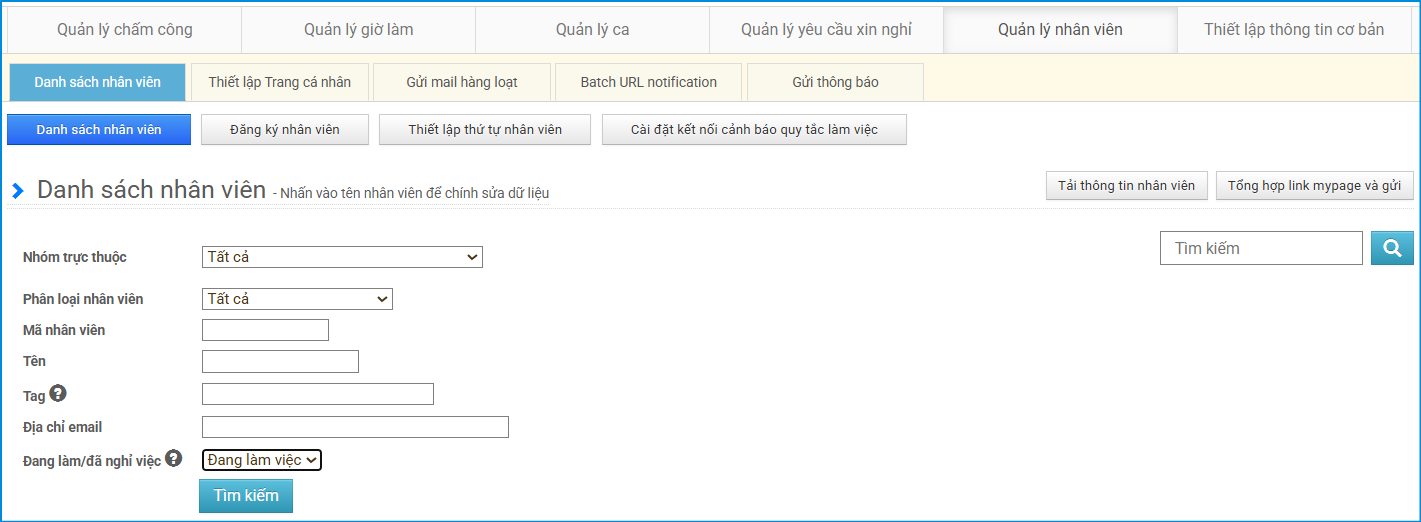Open the Quản lý giờ làm tab
Viewport: 1421px width, 522px height.
coord(358,29)
